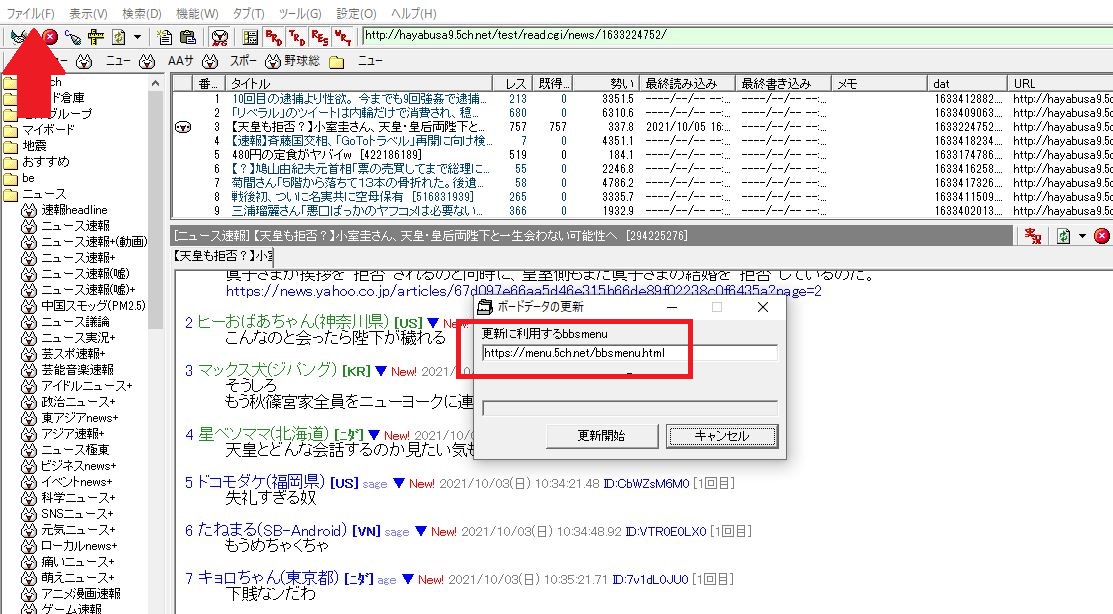This screenshot has height=614, width=1113.
Task: Click the board tree scrollbar up arrow
Action: click(x=155, y=83)
